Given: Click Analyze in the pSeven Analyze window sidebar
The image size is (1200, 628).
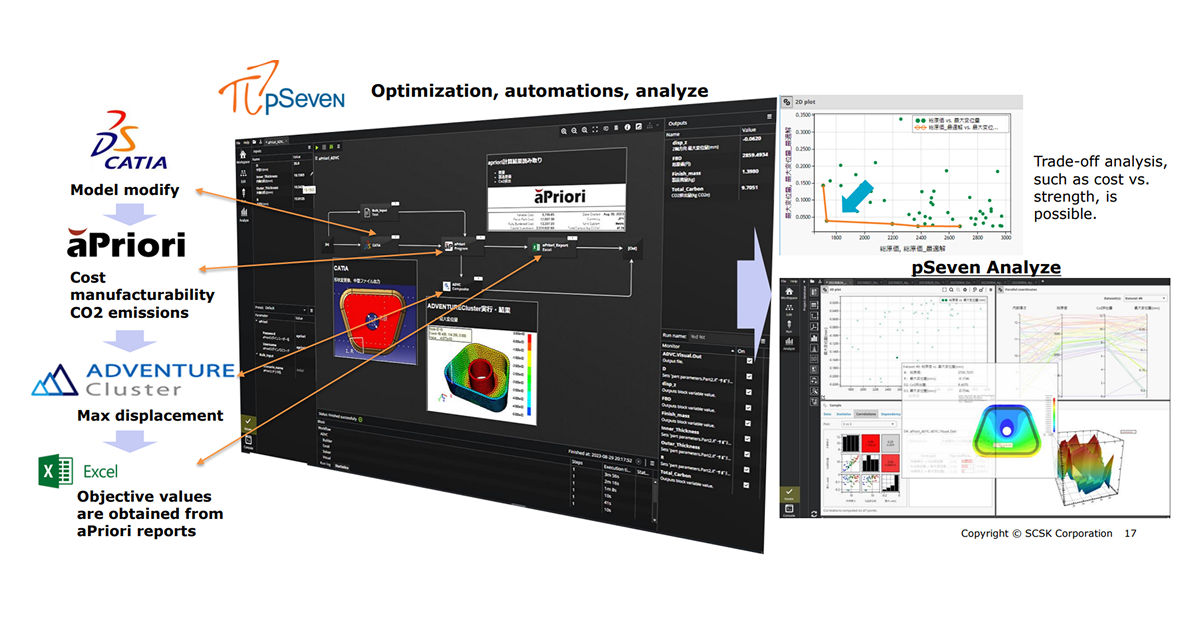Looking at the screenshot, I should pyautogui.click(x=789, y=345).
